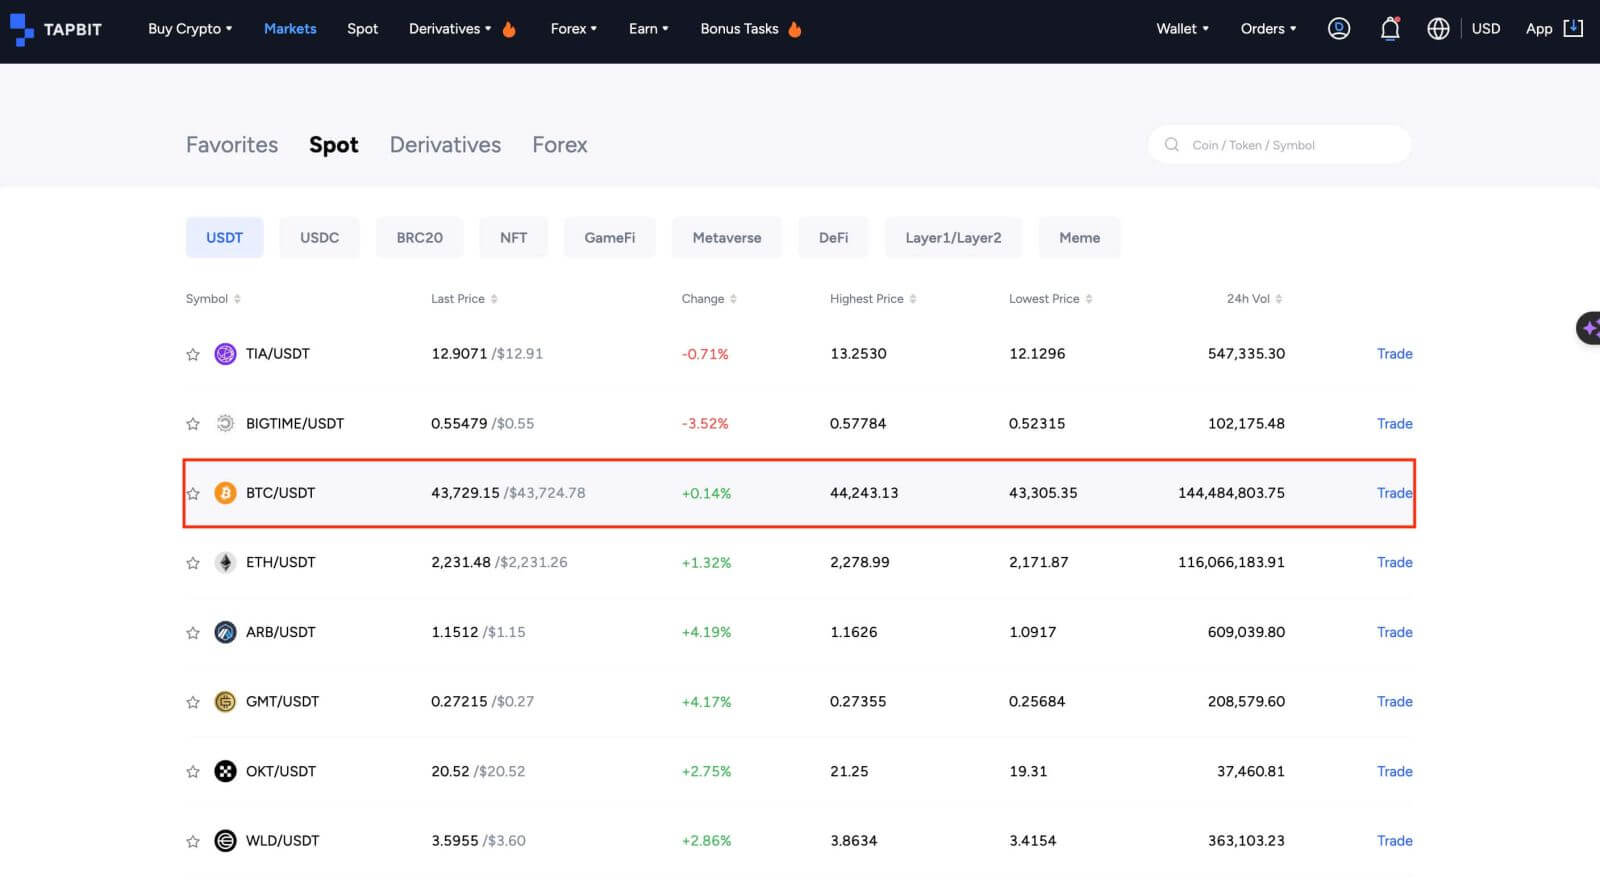Click the BIGTIME coin icon
The height and width of the screenshot is (882, 1600).
[x=225, y=423]
